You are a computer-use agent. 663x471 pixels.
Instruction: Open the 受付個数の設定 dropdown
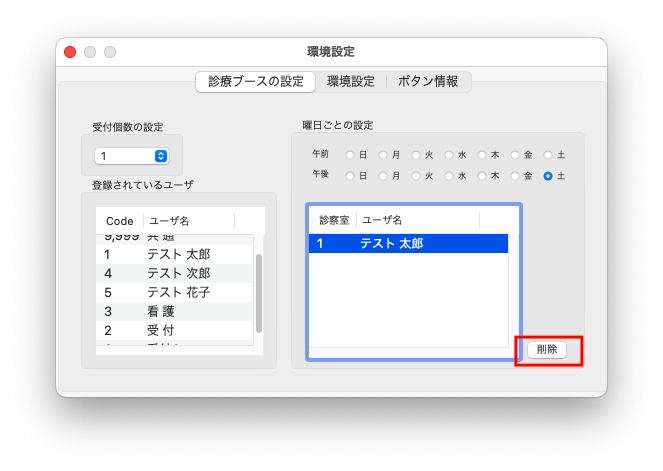[x=132, y=156]
